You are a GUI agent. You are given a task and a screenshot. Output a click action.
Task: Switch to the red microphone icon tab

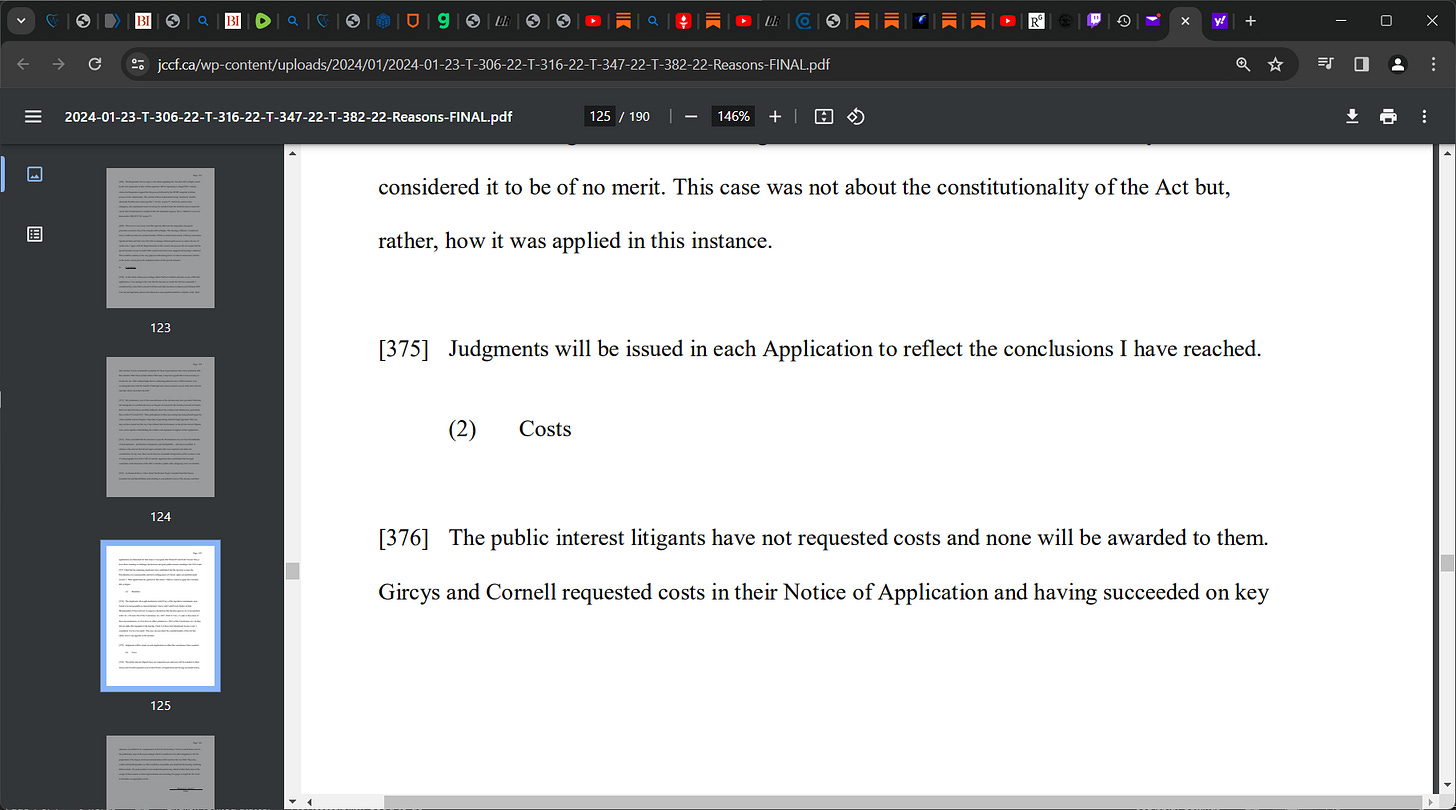coord(683,20)
